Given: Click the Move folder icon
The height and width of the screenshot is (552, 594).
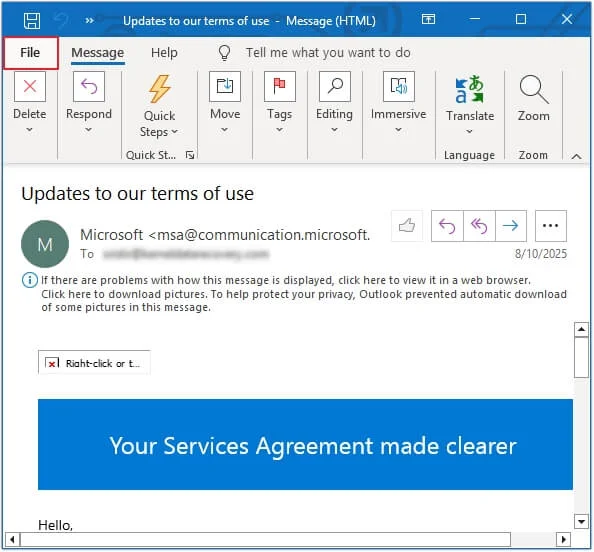Looking at the screenshot, I should click(225, 86).
